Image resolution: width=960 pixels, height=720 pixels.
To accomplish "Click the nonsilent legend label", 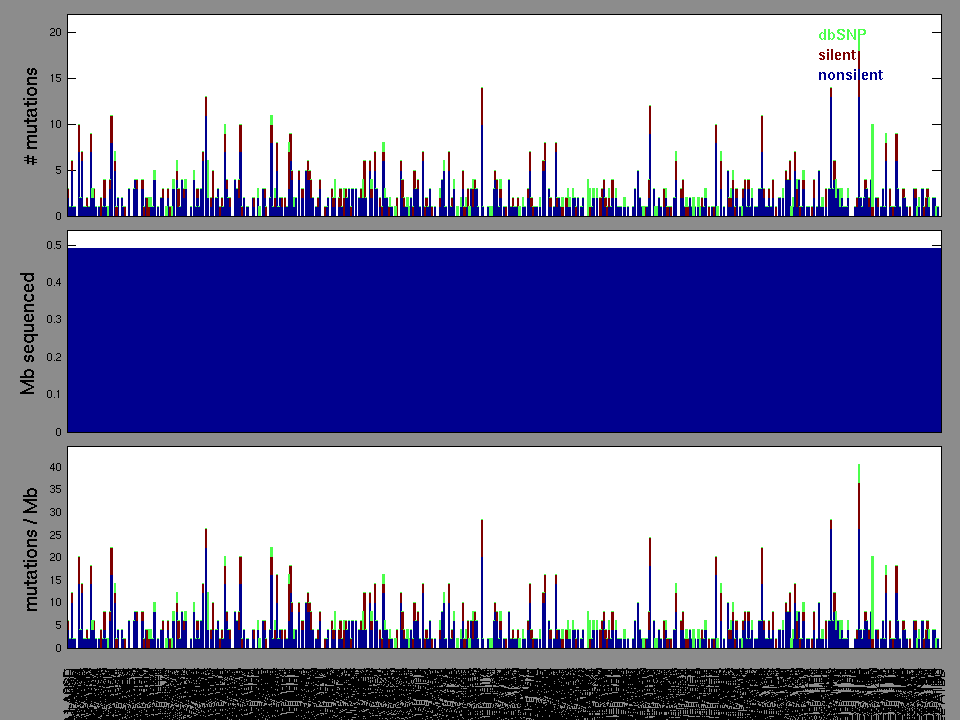I will (x=849, y=75).
